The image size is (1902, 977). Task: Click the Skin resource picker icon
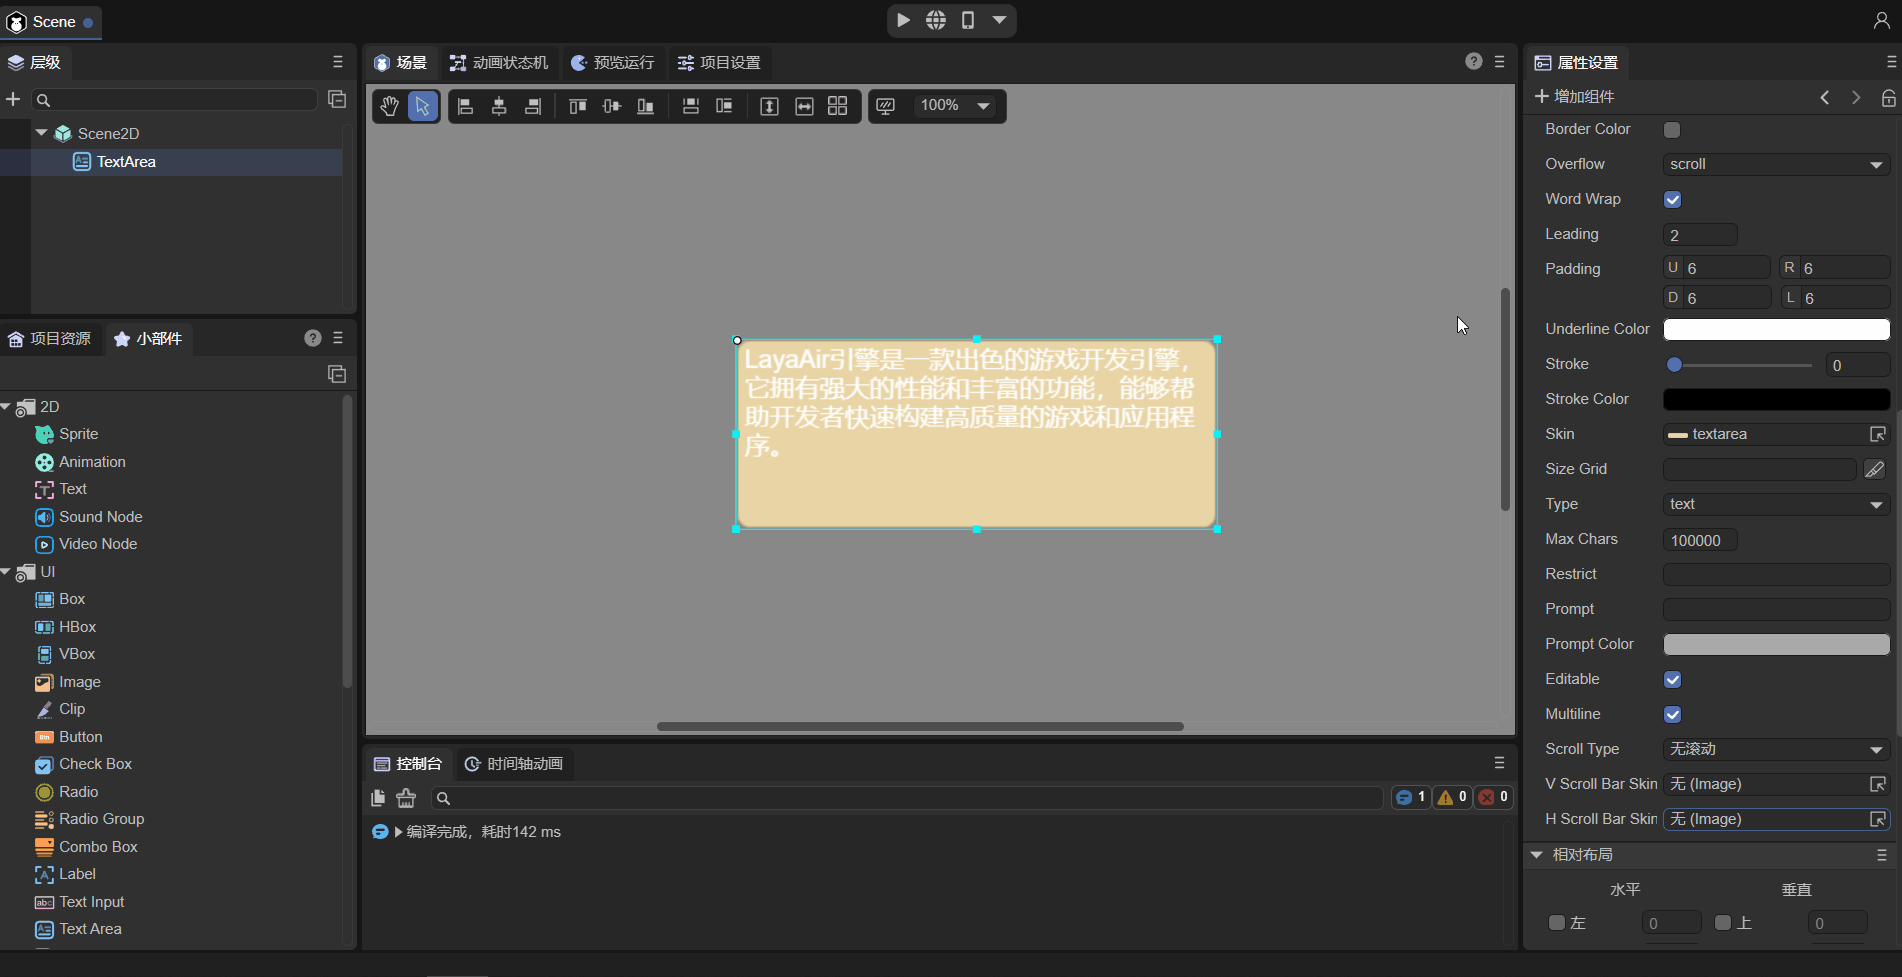(1878, 434)
